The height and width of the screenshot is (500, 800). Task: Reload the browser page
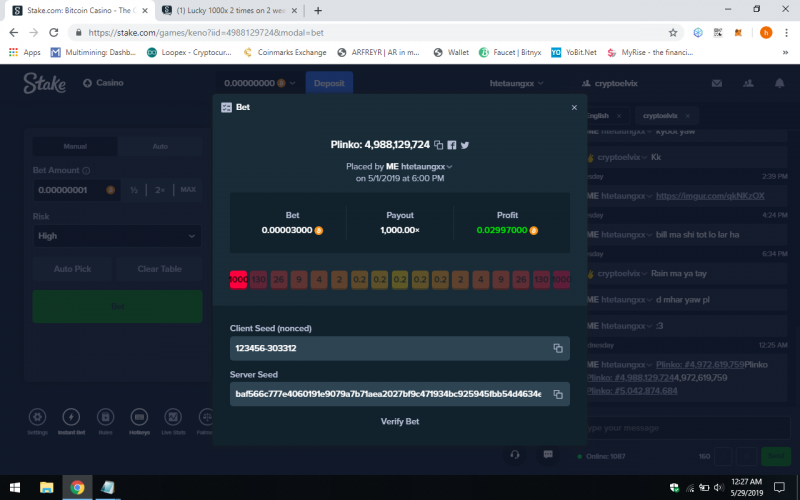(x=54, y=33)
